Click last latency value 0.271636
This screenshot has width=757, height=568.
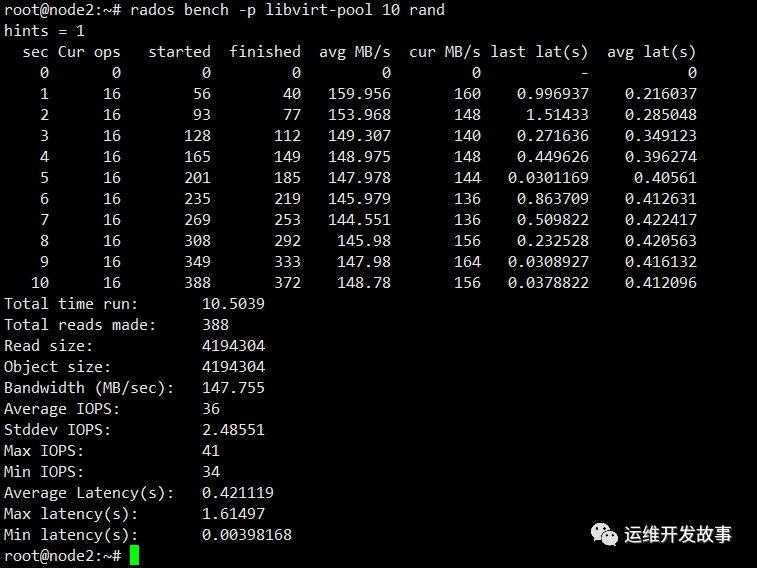[x=553, y=136]
